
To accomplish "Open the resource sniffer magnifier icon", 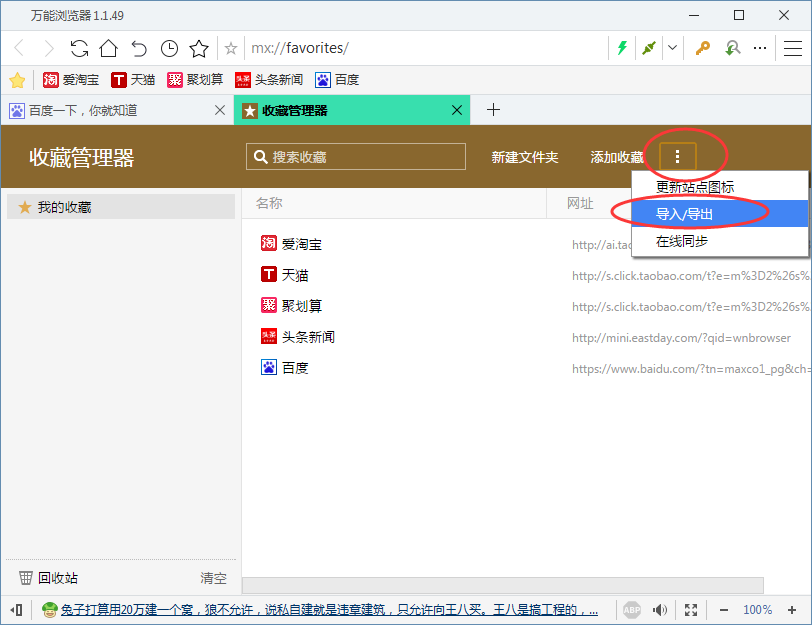I will [x=735, y=47].
